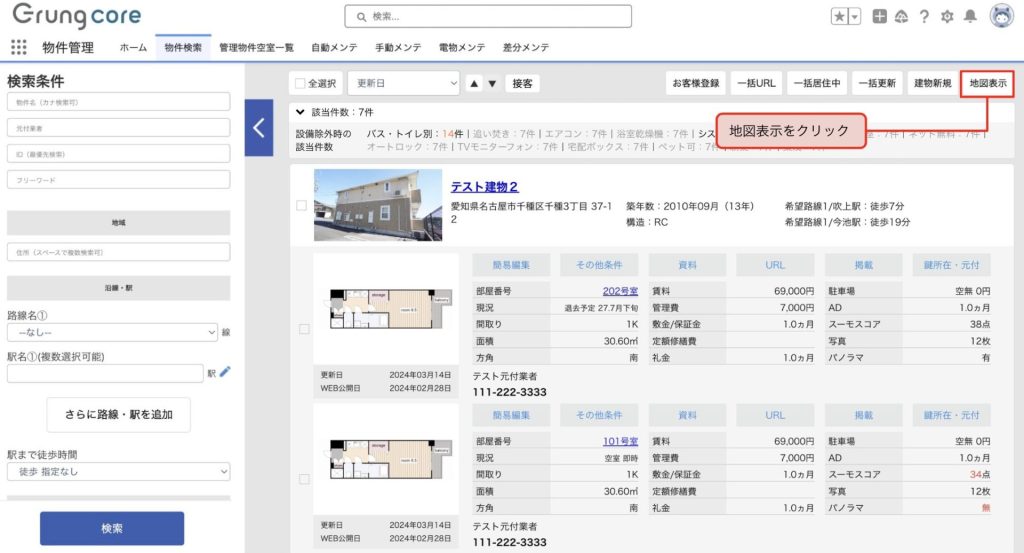Tick the checkbox beside テスト建物２
Image resolution: width=1024 pixels, height=553 pixels.
(x=302, y=206)
